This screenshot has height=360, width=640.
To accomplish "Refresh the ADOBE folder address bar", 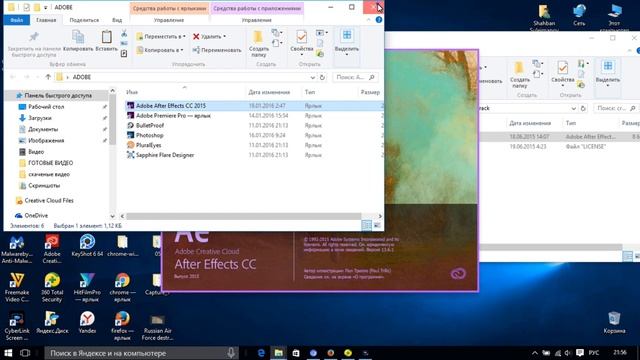I will click(322, 77).
